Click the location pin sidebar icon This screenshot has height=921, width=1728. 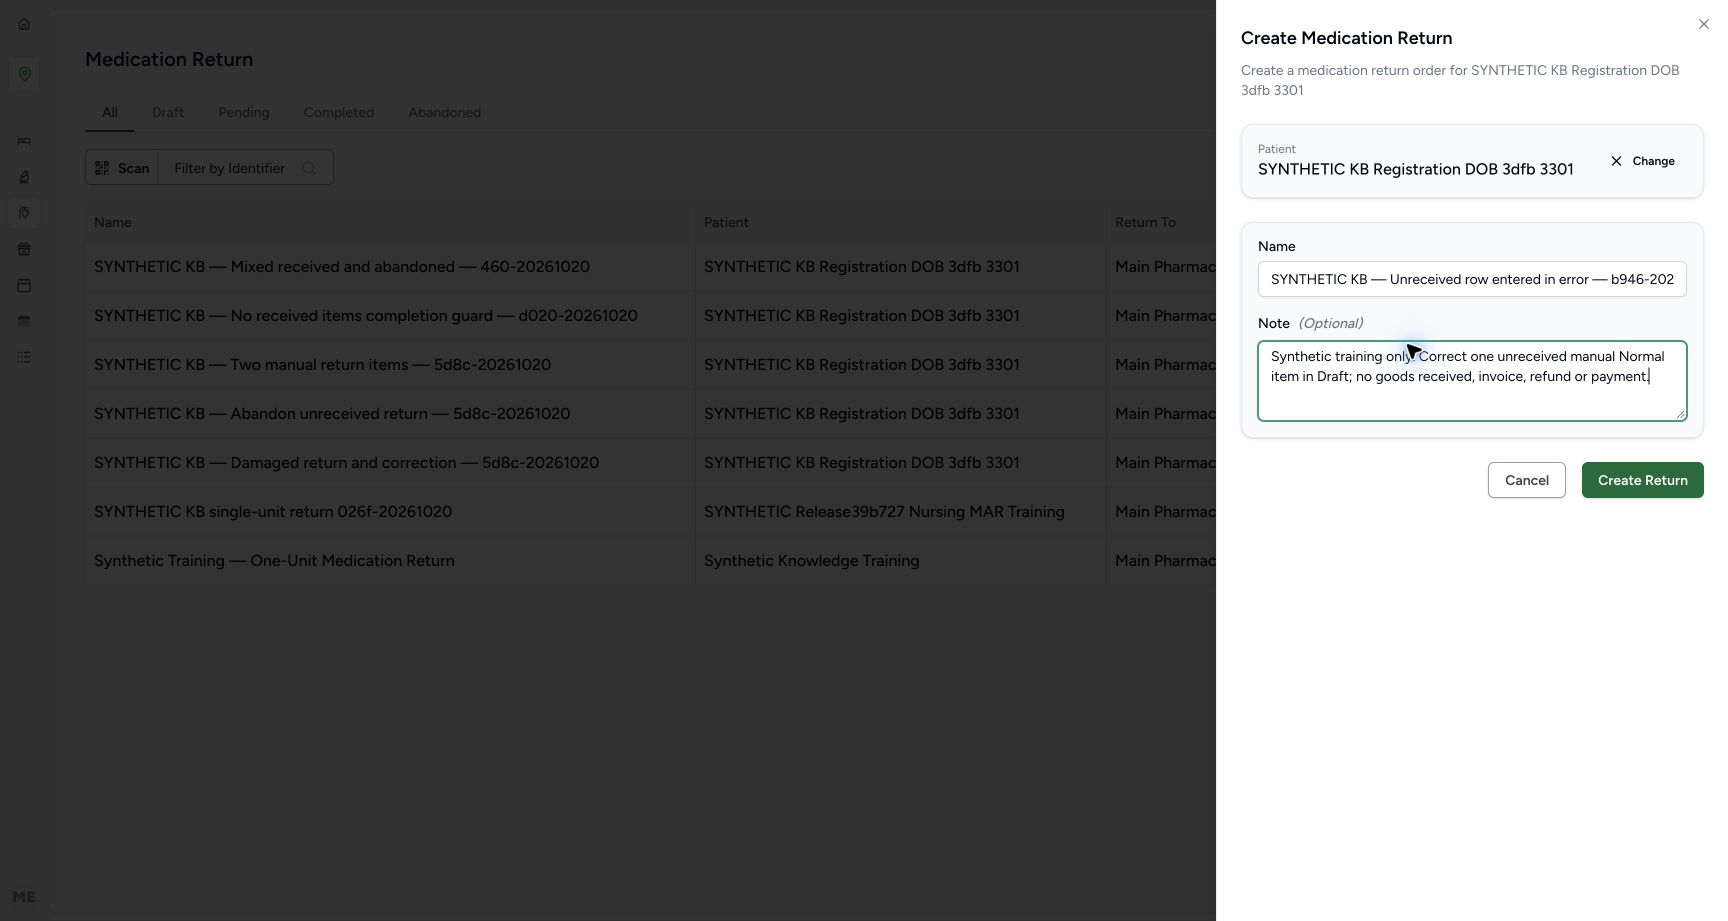point(24,74)
